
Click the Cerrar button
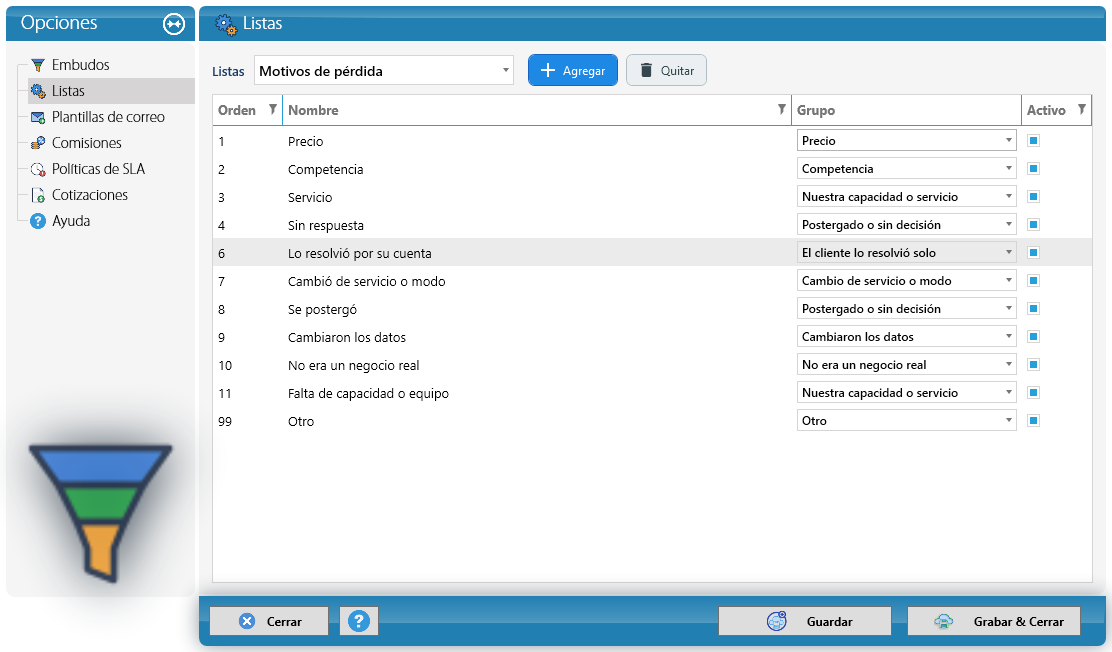[x=269, y=621]
